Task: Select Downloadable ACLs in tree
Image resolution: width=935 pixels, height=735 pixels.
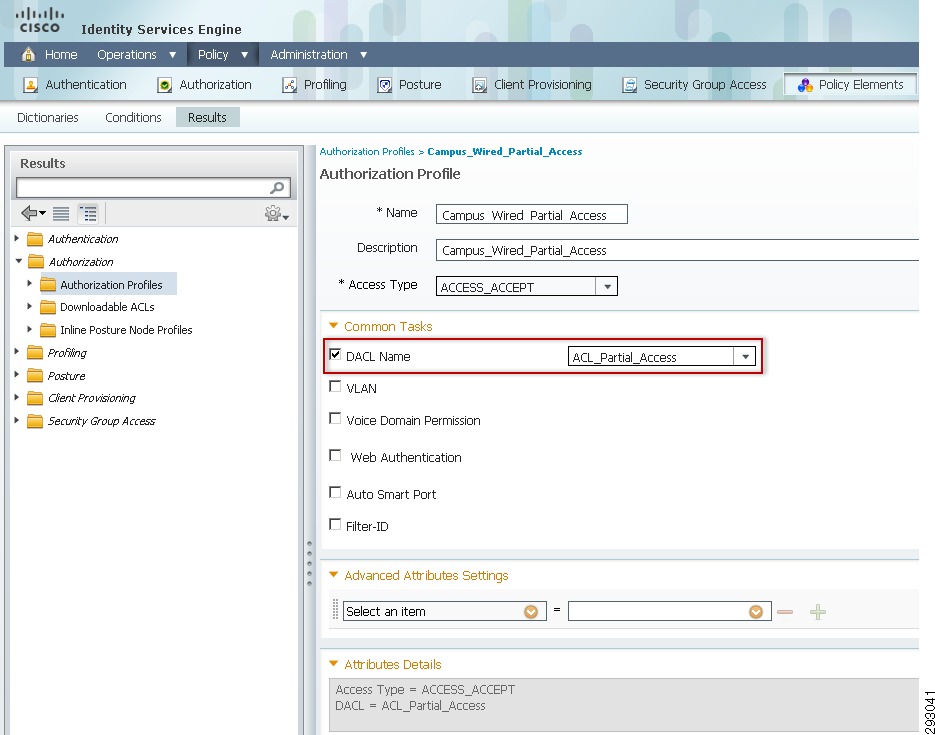Action: coord(107,307)
